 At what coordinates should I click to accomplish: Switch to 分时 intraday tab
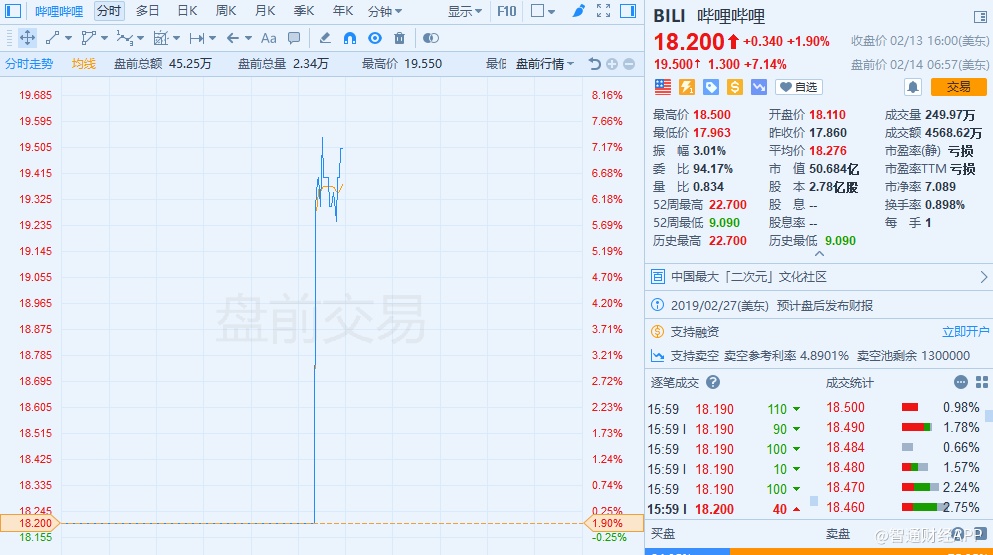coord(109,11)
